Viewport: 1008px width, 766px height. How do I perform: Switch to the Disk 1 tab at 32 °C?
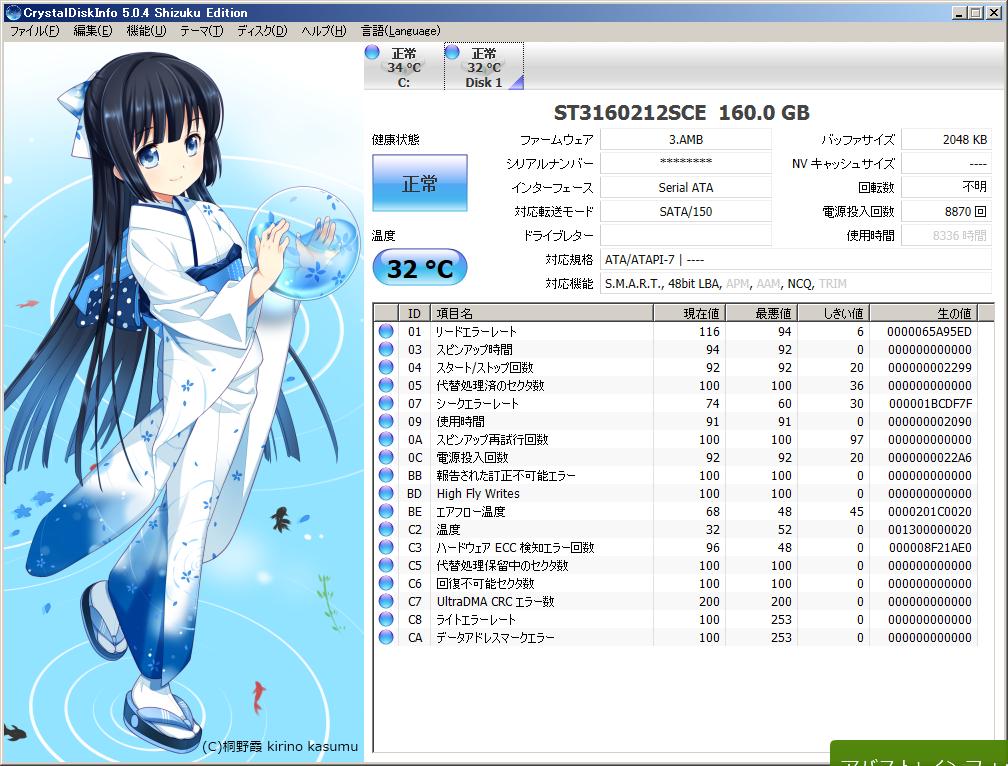click(483, 67)
